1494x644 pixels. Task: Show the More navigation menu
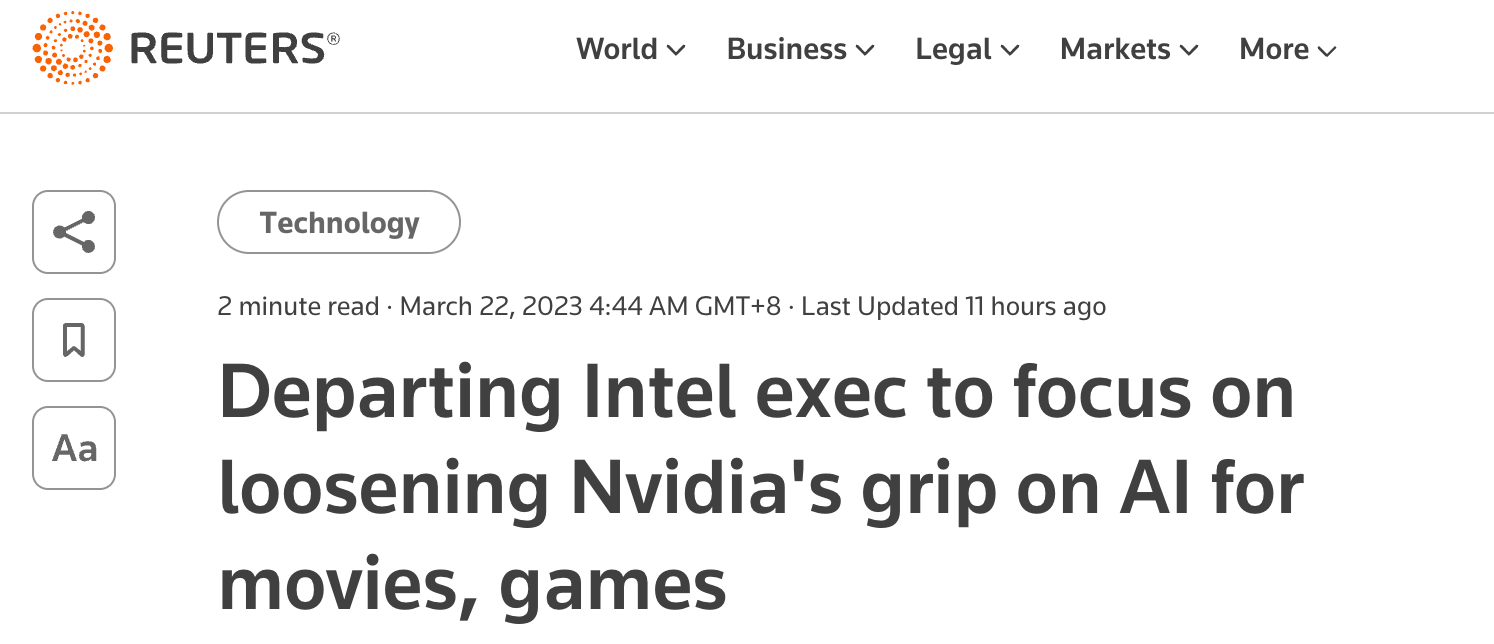point(1274,49)
